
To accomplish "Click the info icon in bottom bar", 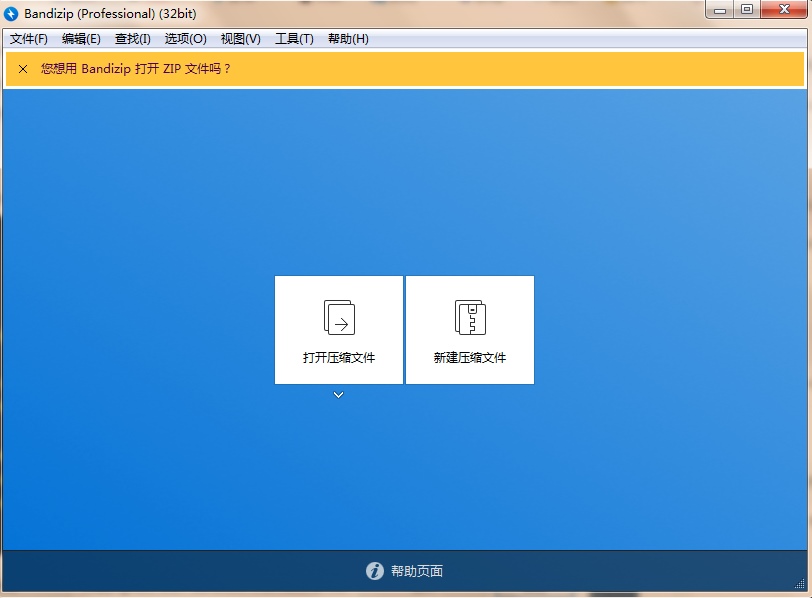I will (375, 571).
